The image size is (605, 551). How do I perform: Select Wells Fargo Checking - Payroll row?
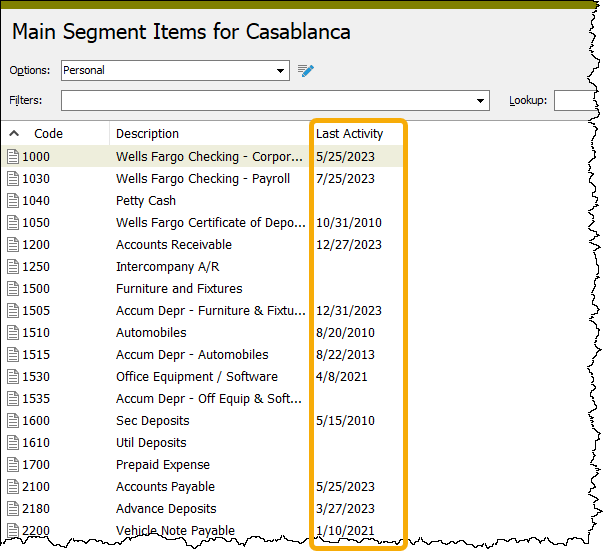[202, 179]
